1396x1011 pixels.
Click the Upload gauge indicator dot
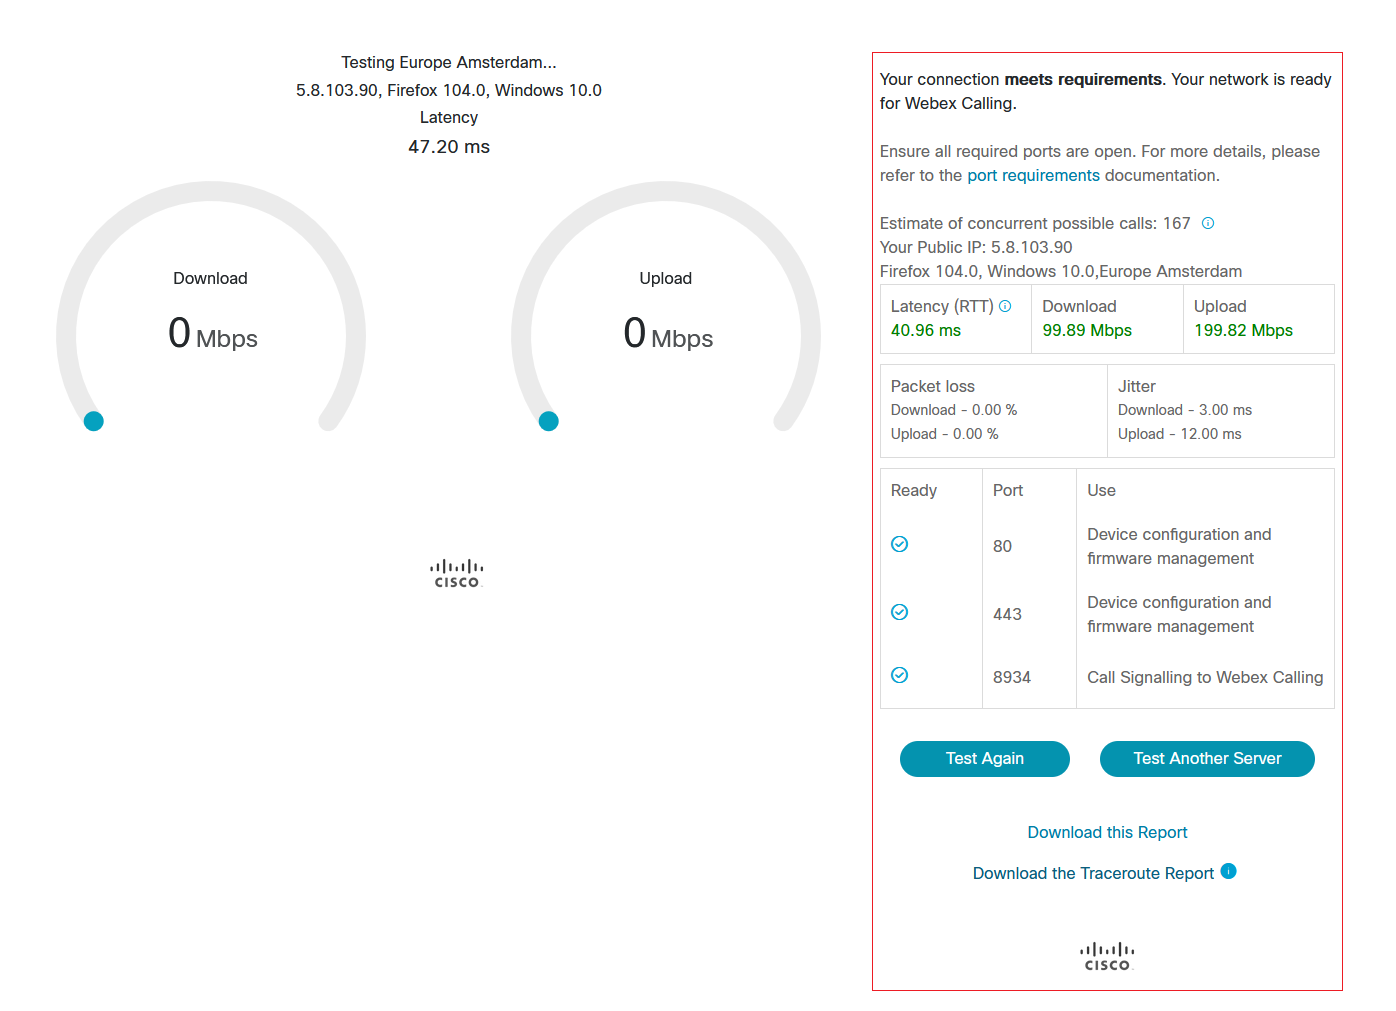549,421
